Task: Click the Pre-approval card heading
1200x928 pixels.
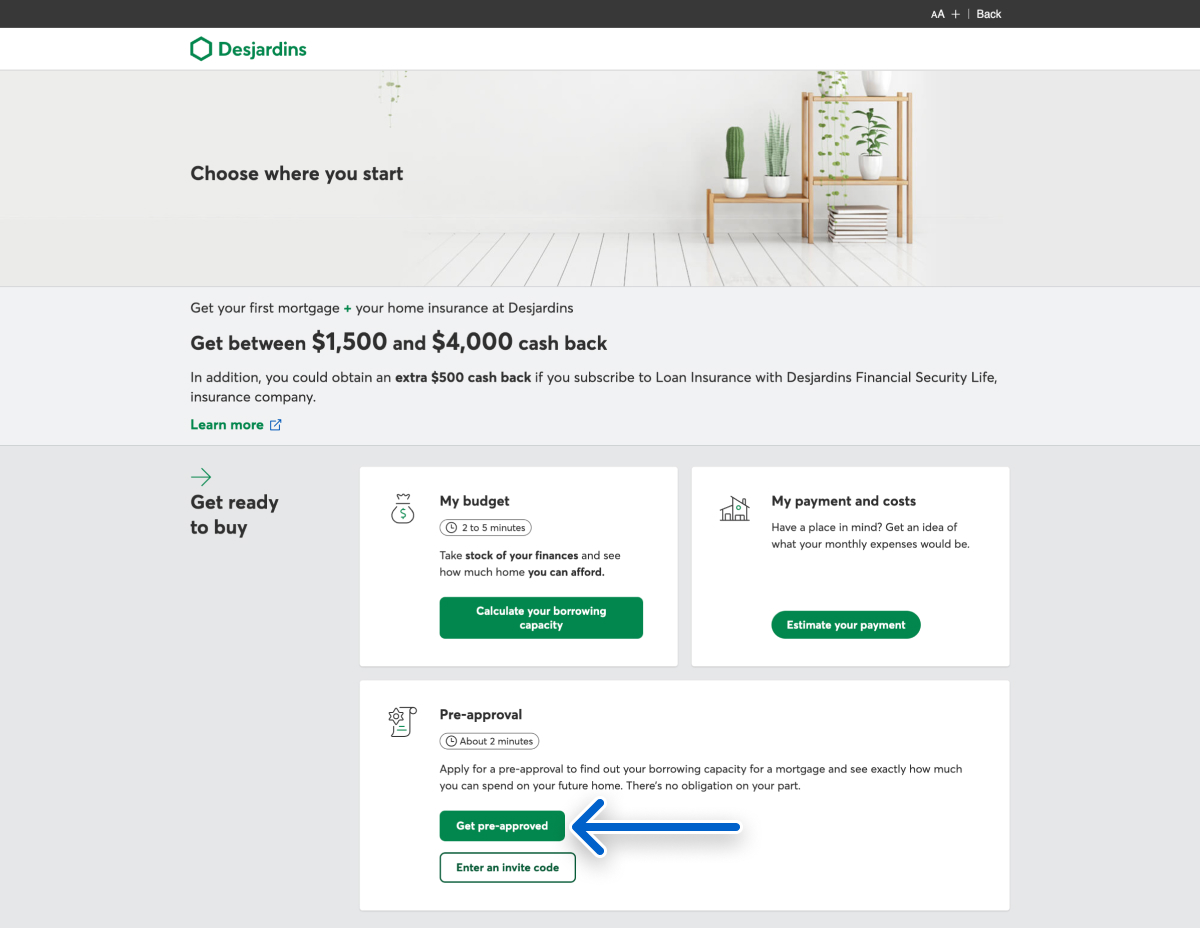Action: (480, 714)
